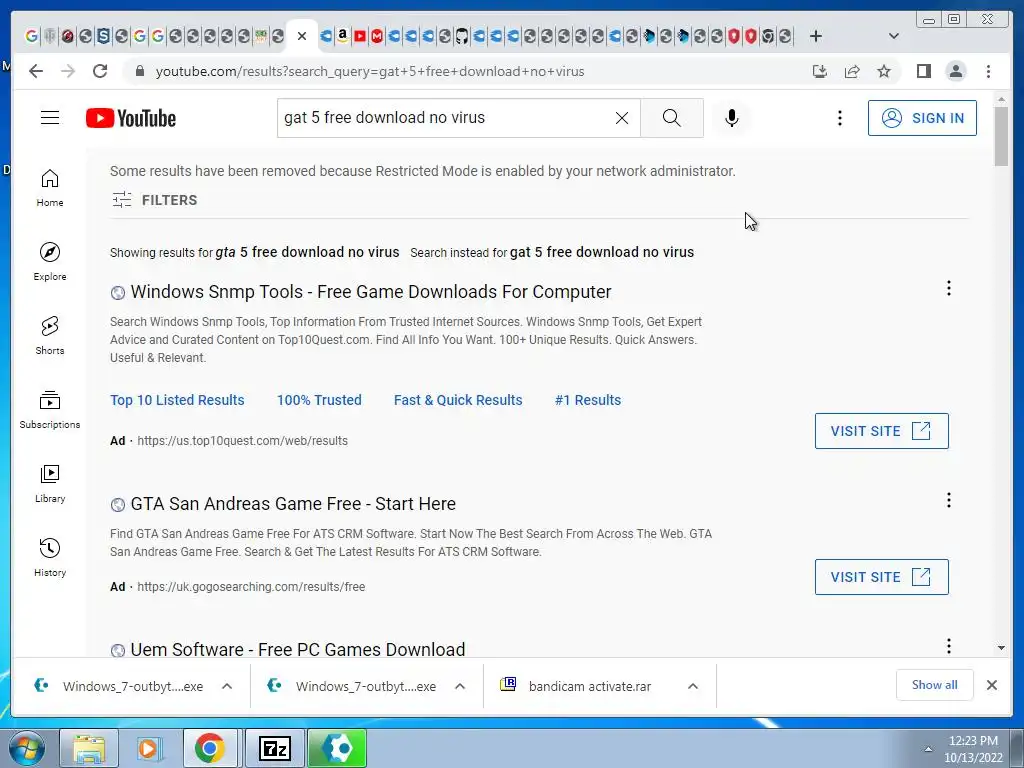Image resolution: width=1024 pixels, height=768 pixels.
Task: Click the YouTube logo
Action: click(x=131, y=118)
